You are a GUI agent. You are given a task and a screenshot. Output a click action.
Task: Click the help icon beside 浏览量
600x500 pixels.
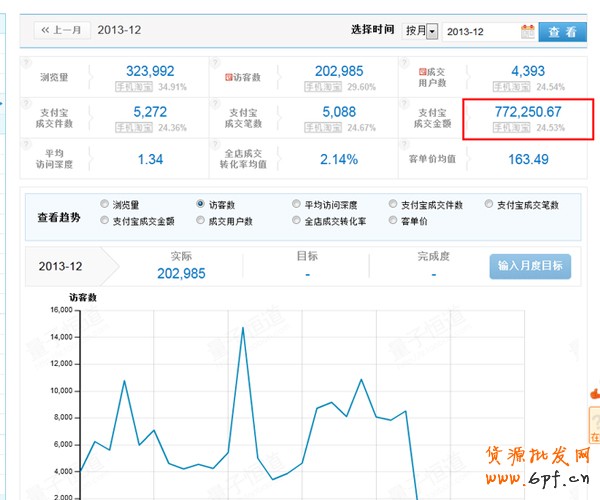click(26, 62)
